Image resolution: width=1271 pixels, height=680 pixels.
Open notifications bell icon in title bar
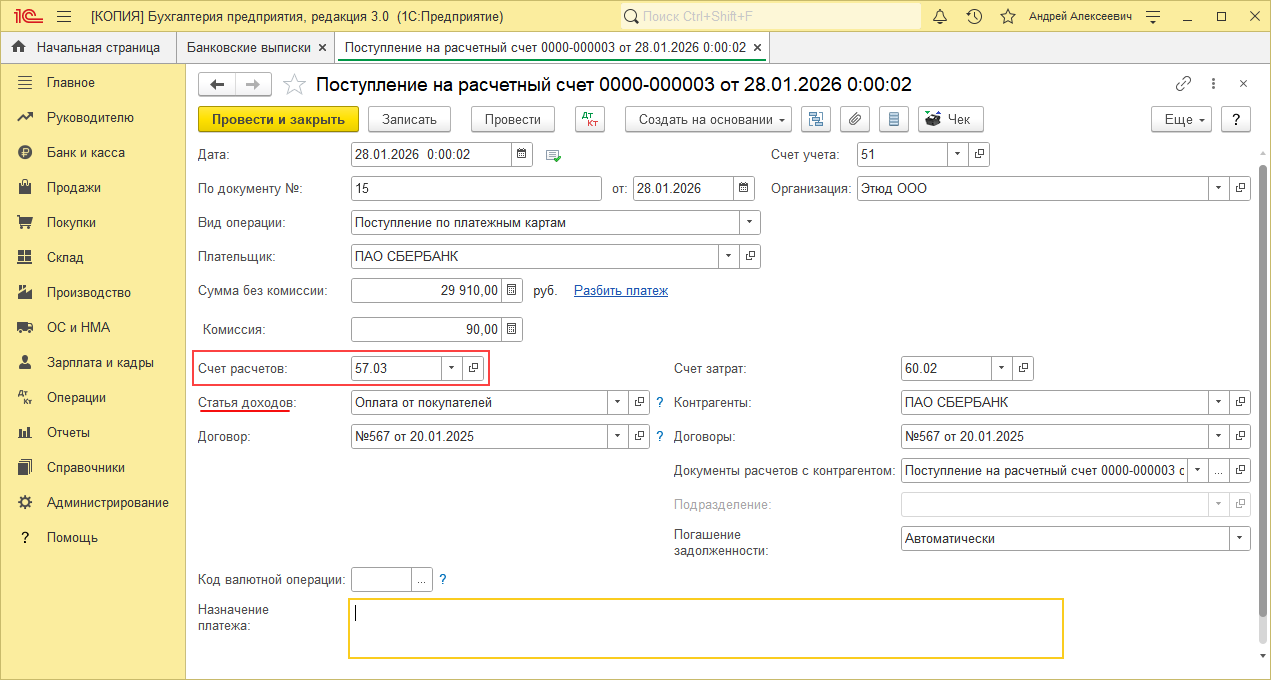pos(940,17)
